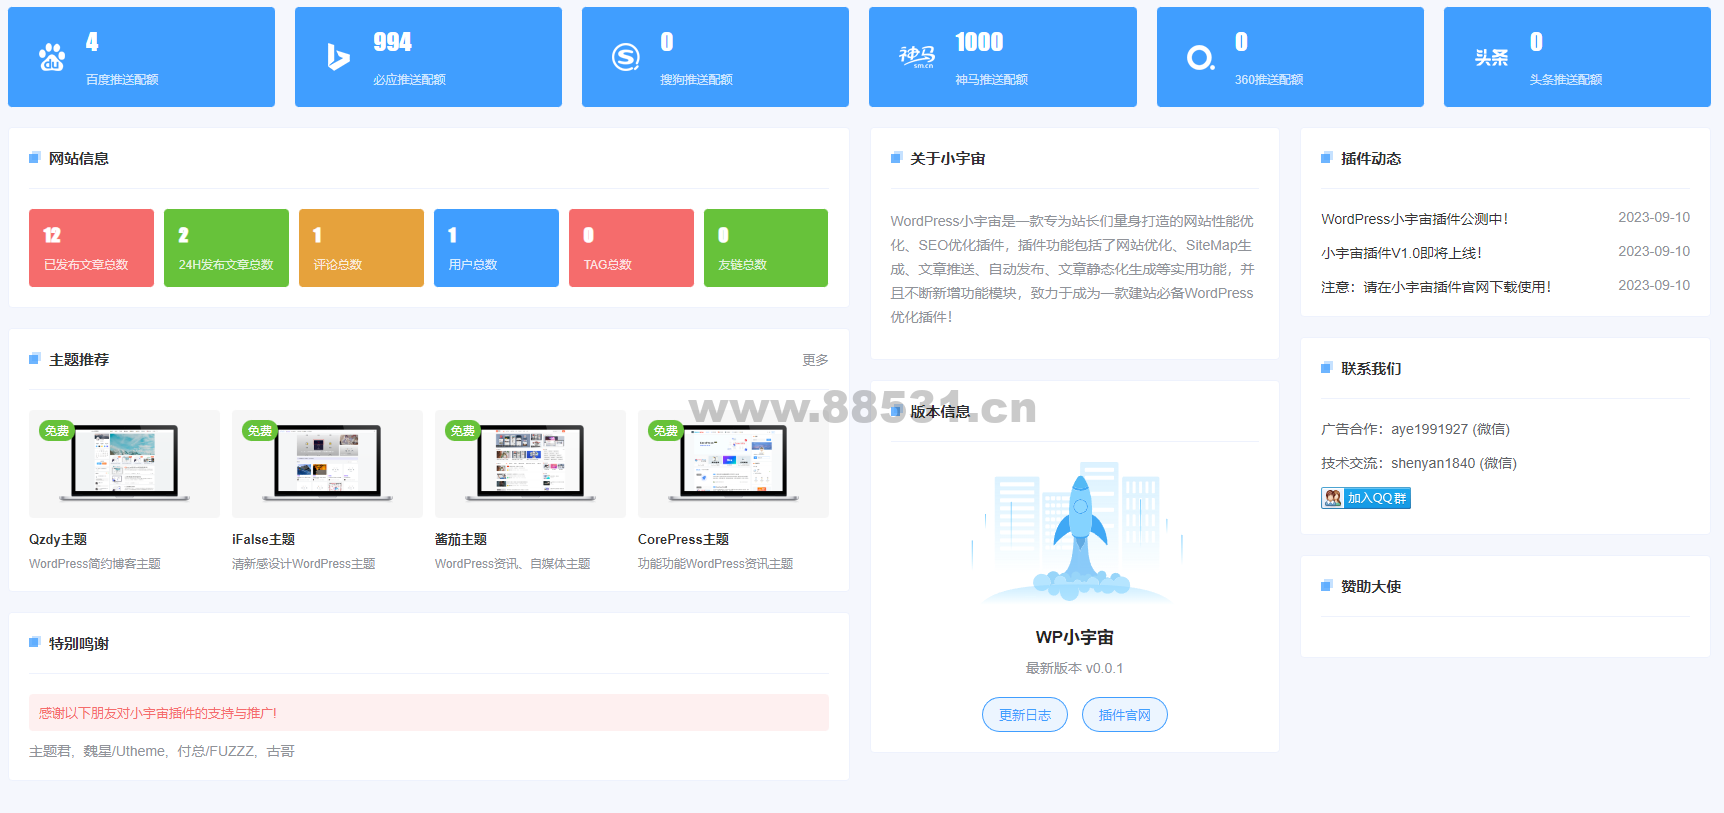Image resolution: width=1724 pixels, height=813 pixels.
Task: Click the CorePress主题 title
Action: tap(683, 539)
